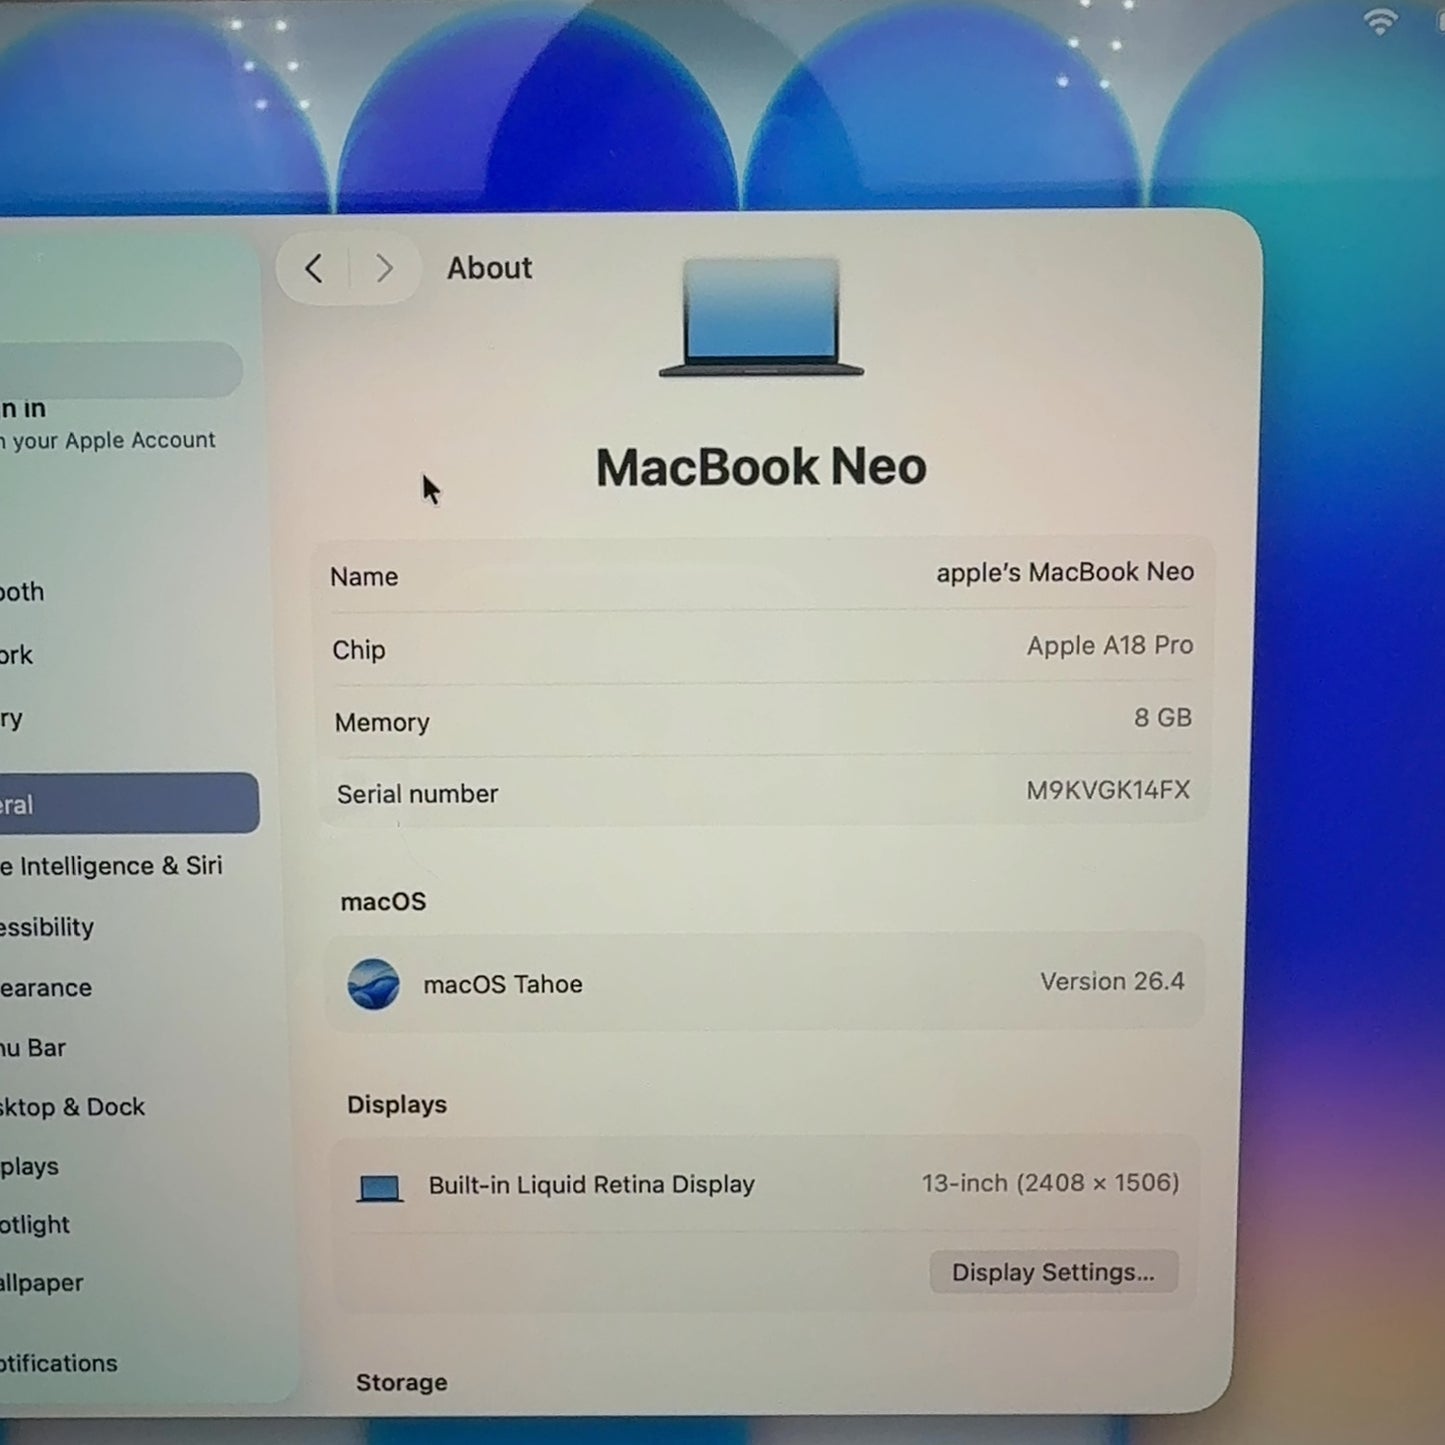Click the macOS Tahoe version row
1445x1445 pixels.
[x=765, y=983]
